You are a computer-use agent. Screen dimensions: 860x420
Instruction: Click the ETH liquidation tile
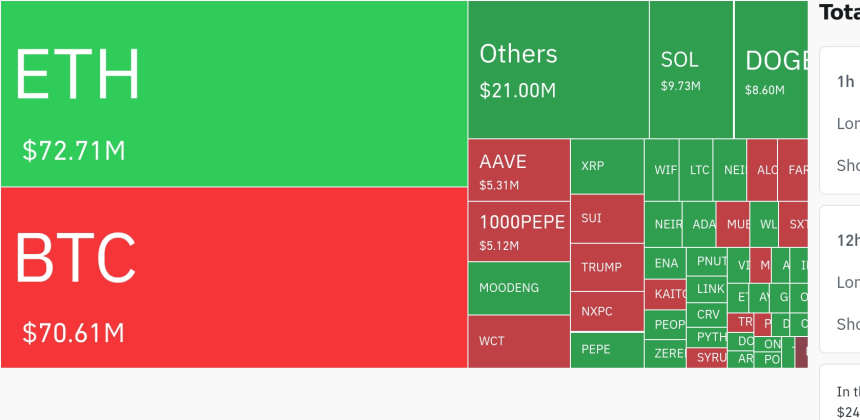[234, 94]
